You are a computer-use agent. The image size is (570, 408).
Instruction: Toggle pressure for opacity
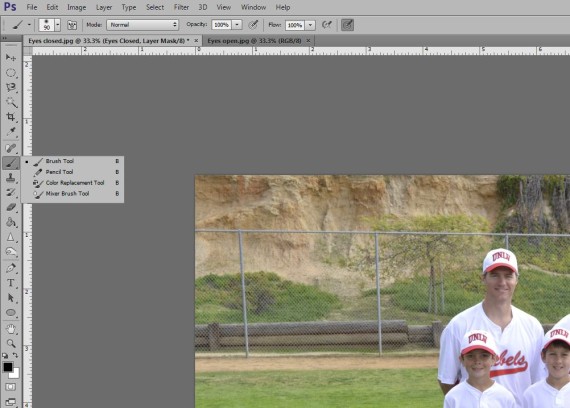(x=253, y=25)
